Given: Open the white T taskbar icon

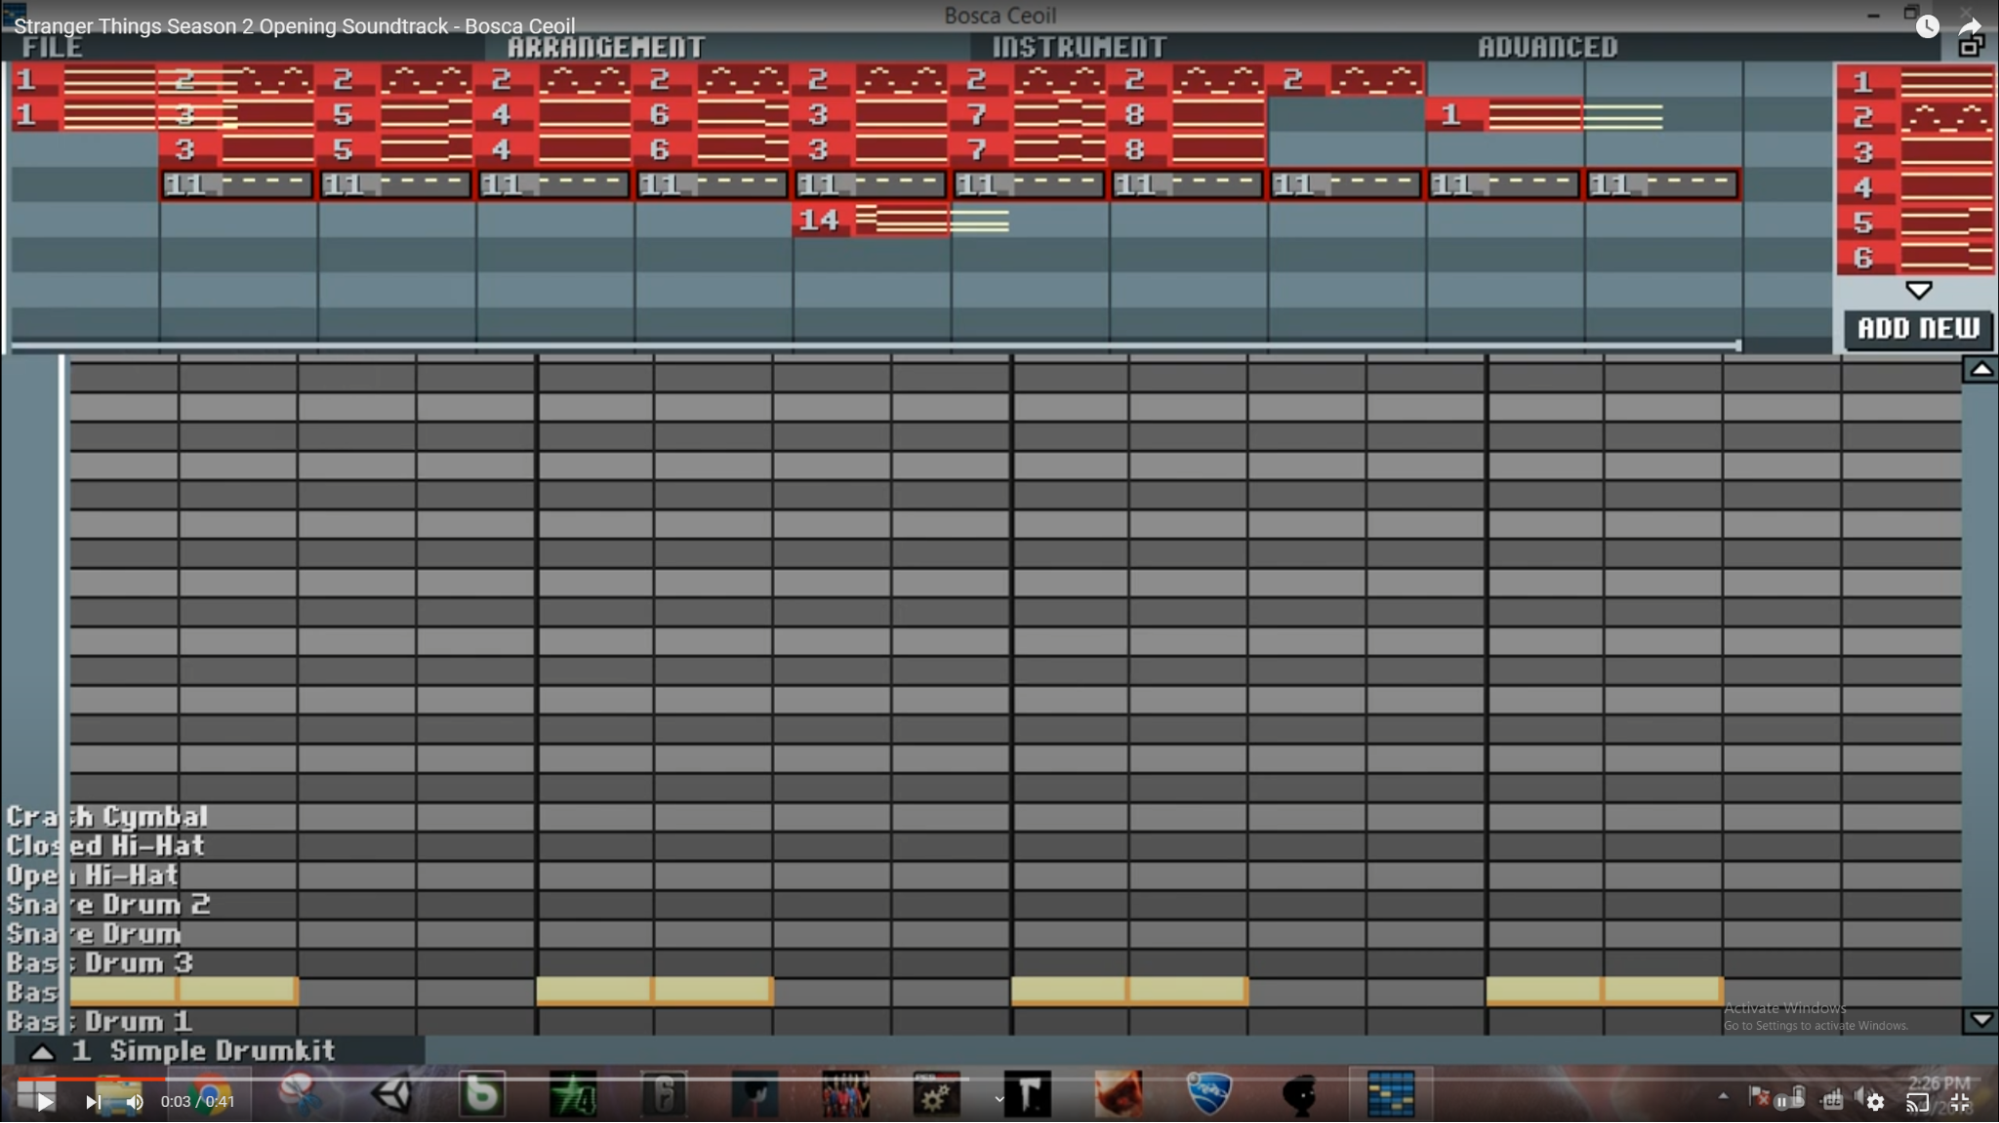Looking at the screenshot, I should (x=1027, y=1095).
